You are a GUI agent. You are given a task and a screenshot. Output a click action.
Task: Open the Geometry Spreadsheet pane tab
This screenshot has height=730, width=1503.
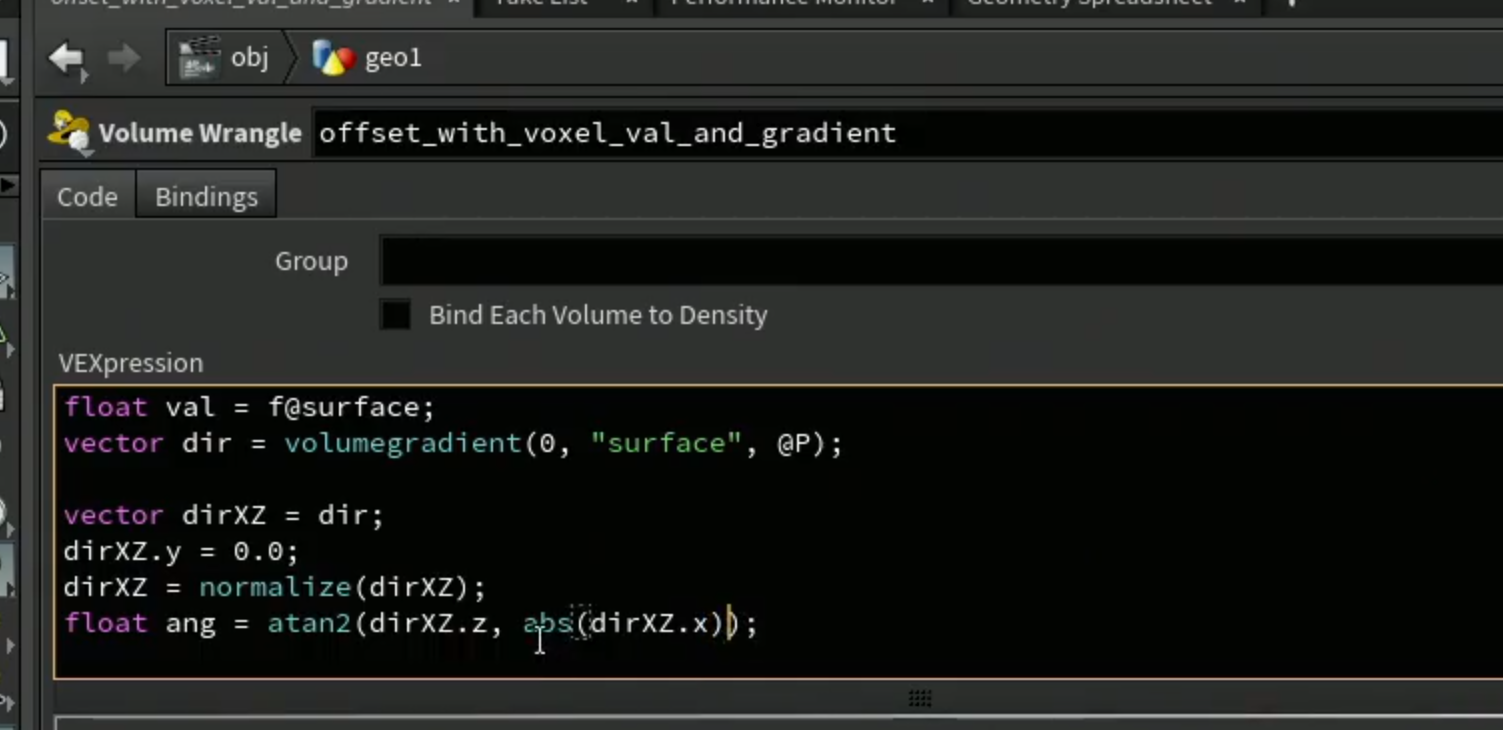[1089, 3]
